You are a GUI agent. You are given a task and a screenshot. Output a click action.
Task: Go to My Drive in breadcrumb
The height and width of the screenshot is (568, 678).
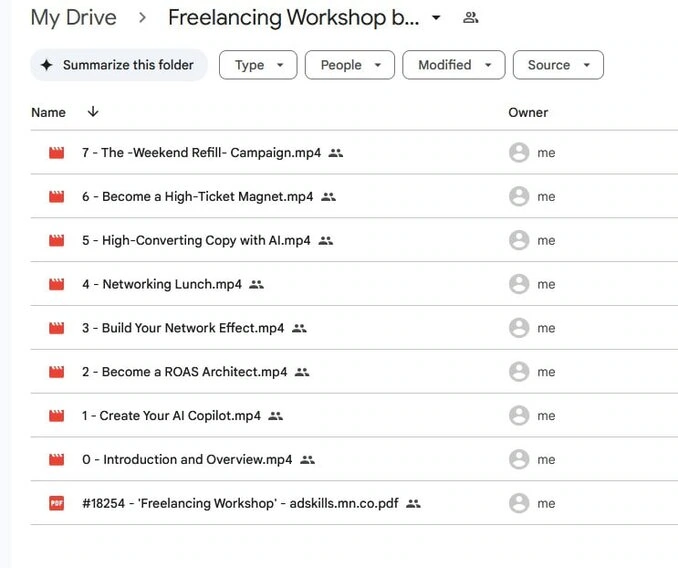click(x=74, y=18)
